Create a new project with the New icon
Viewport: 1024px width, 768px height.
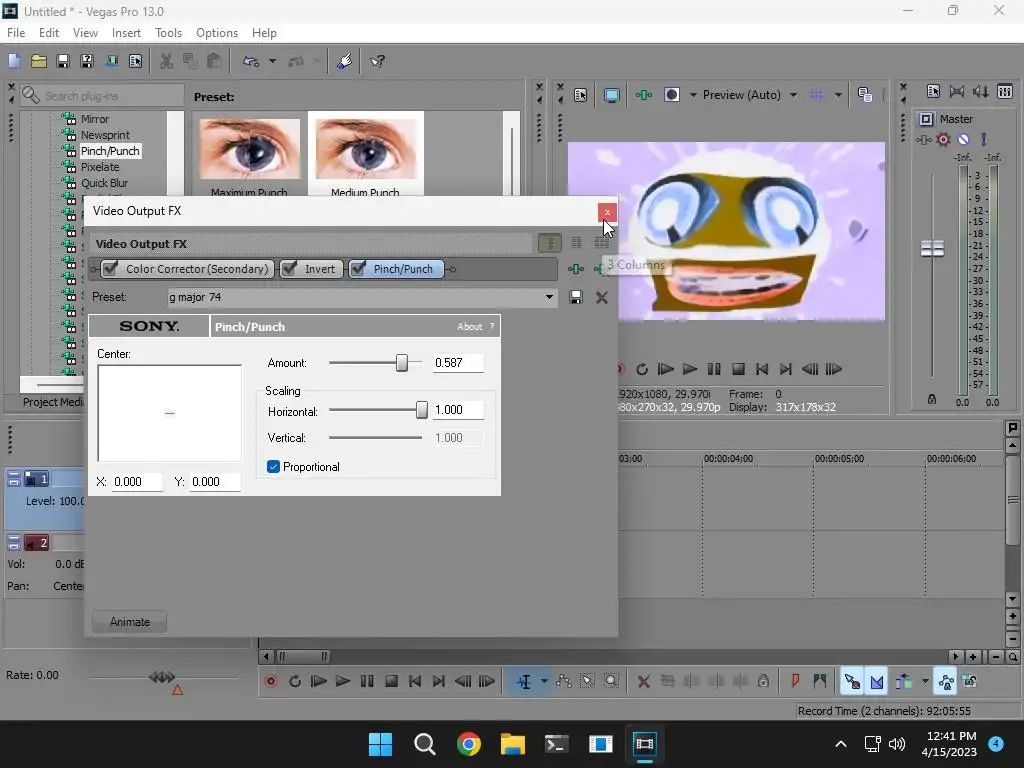14,61
